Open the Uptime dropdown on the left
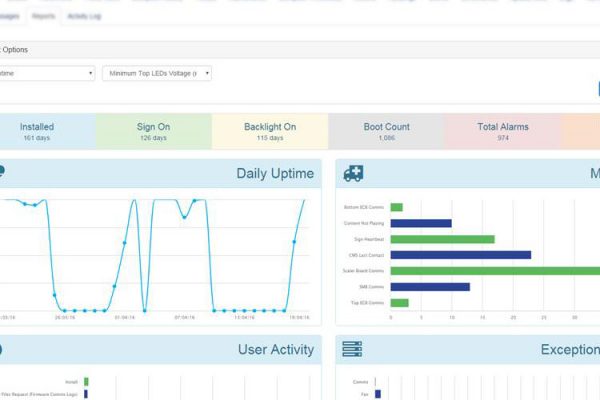The width and height of the screenshot is (600, 400). pos(46,73)
